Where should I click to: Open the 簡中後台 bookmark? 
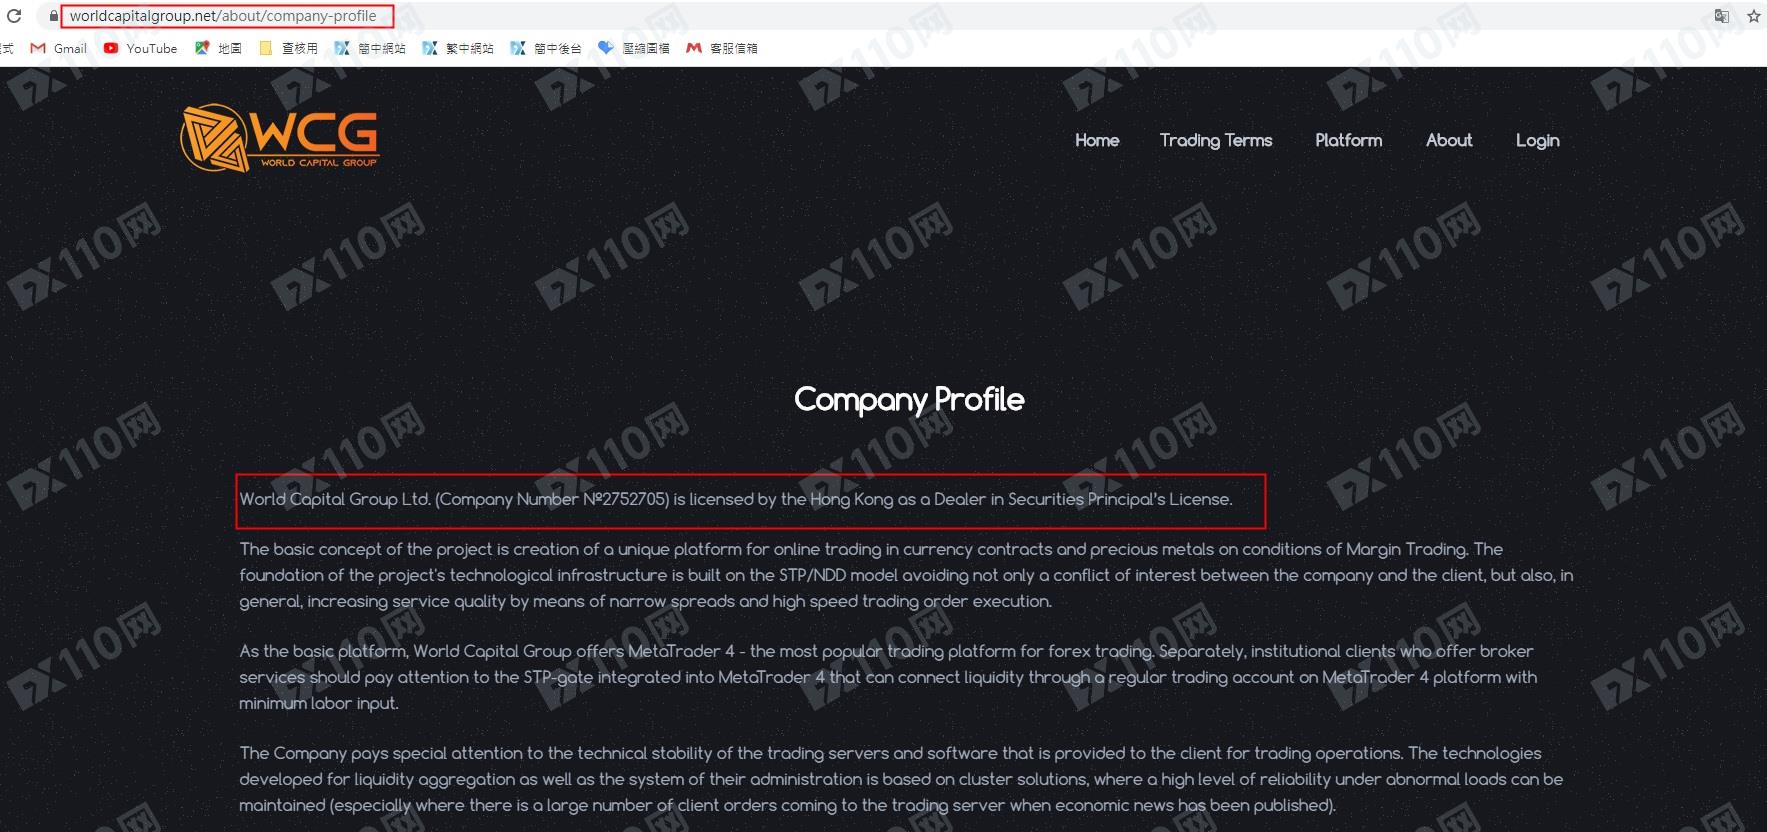pyautogui.click(x=546, y=48)
